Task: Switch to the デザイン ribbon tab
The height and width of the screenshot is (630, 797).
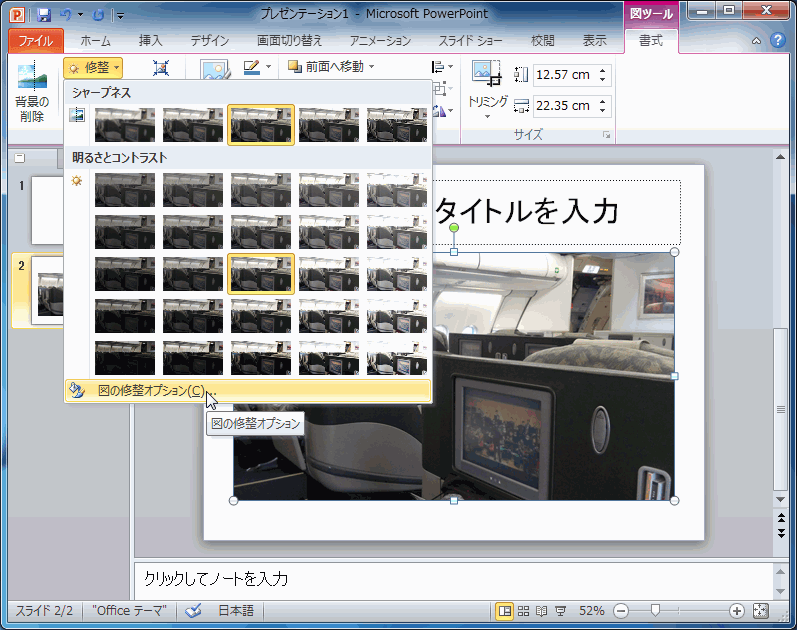Action: pyautogui.click(x=209, y=41)
